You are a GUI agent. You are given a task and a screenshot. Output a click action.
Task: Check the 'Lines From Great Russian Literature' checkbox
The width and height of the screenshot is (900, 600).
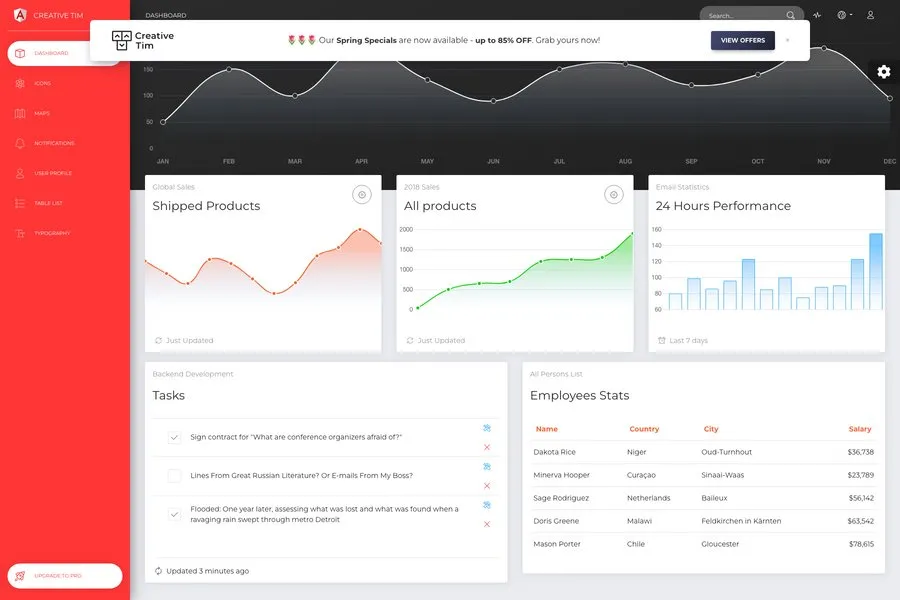(174, 475)
